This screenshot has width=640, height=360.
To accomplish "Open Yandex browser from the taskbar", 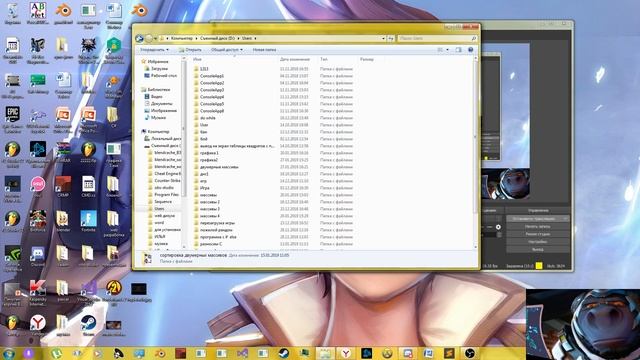I will [346, 353].
